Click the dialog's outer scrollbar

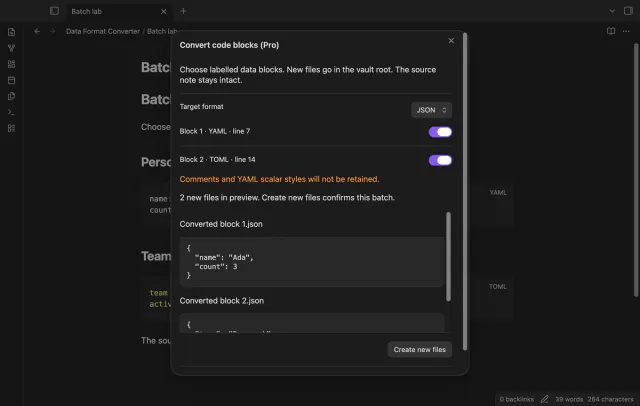click(x=465, y=192)
